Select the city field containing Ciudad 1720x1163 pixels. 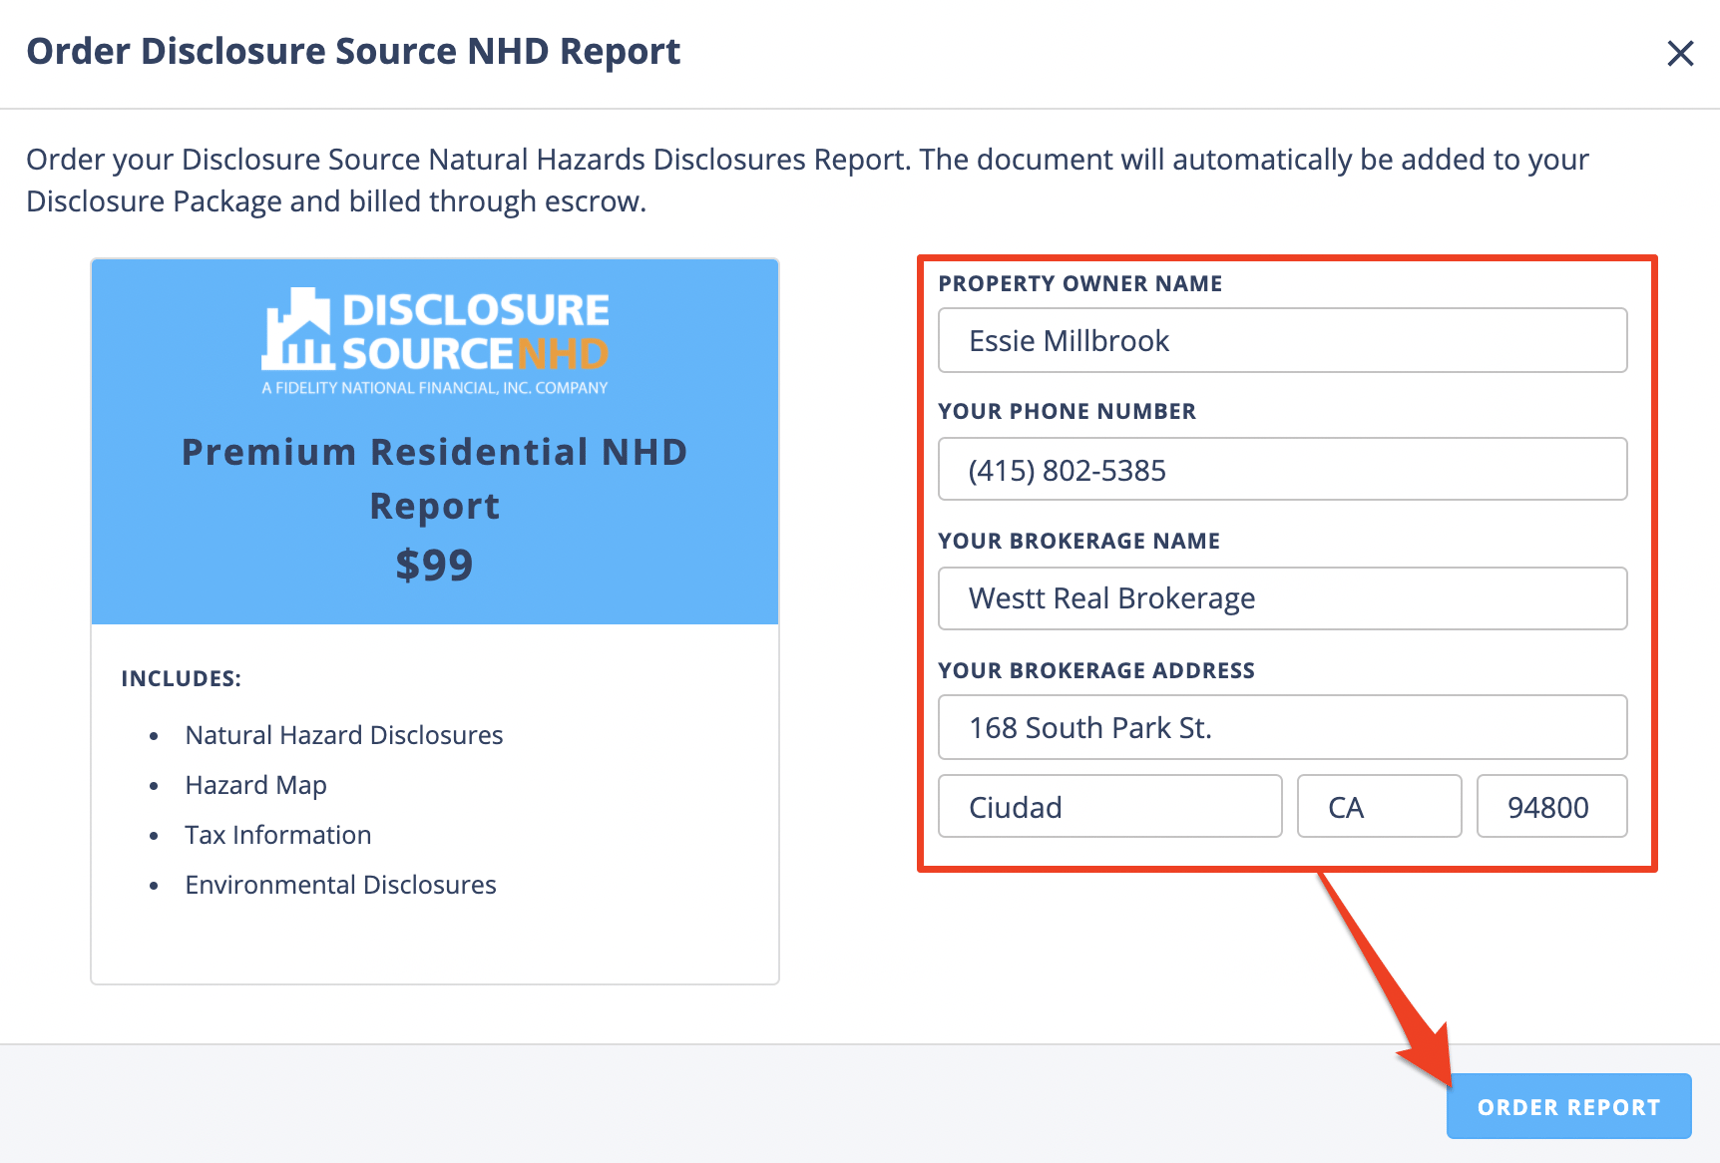coord(1109,806)
